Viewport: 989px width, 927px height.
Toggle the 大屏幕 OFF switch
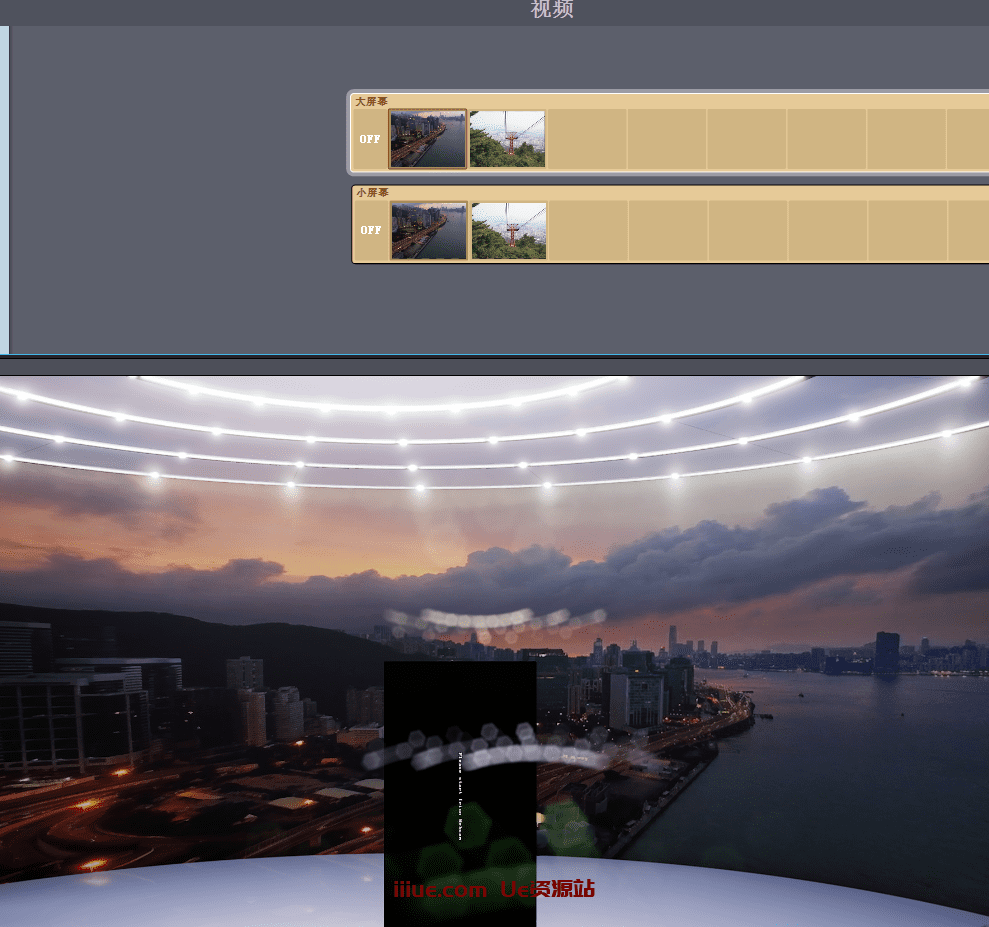click(370, 139)
